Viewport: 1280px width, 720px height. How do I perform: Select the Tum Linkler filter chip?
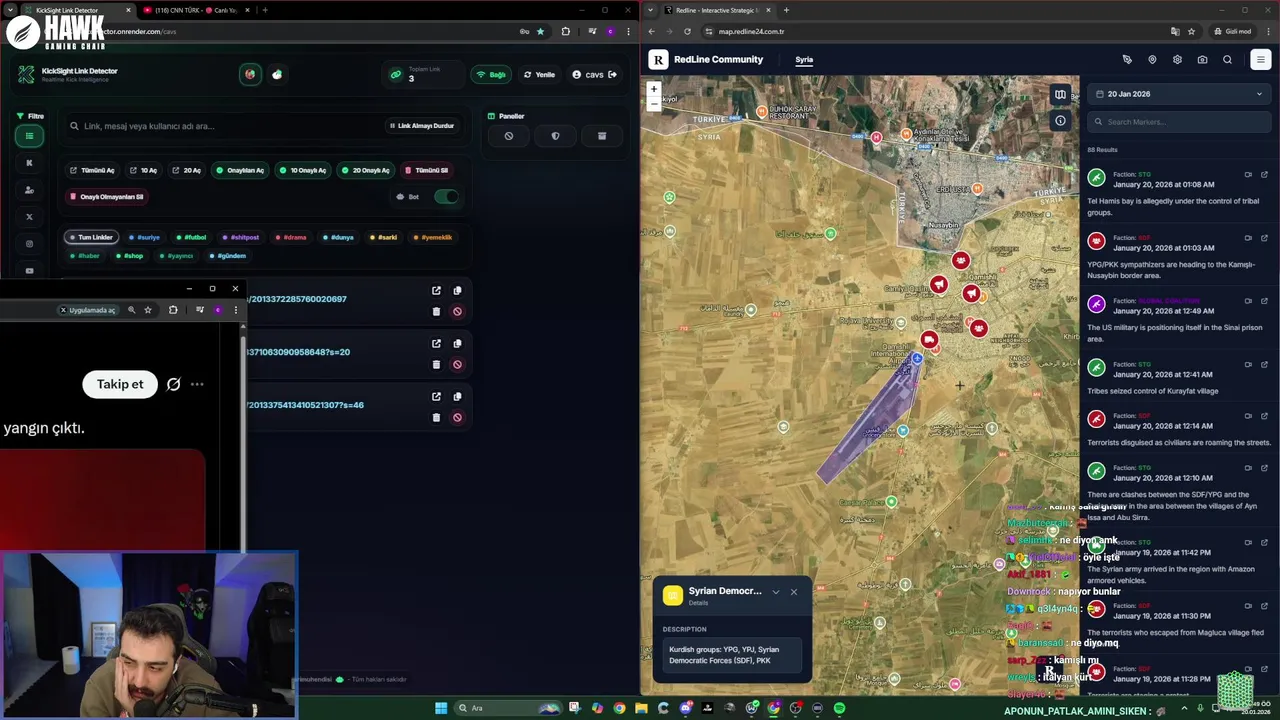(x=92, y=238)
